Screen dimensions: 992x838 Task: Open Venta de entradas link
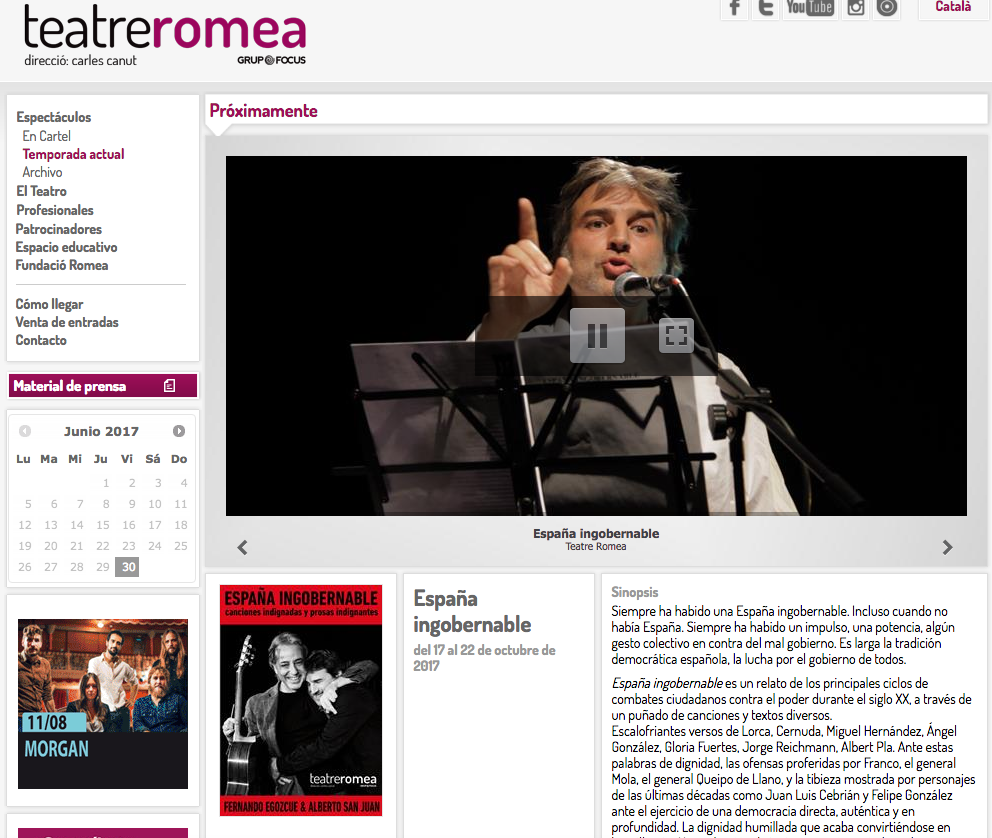pyautogui.click(x=67, y=322)
